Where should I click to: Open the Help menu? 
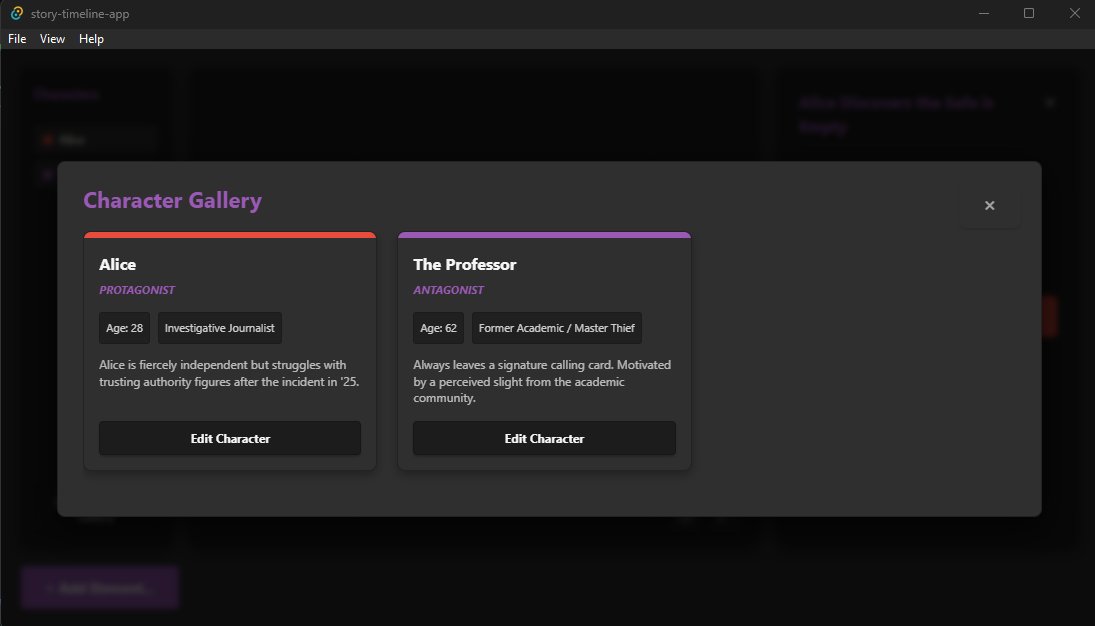click(91, 39)
